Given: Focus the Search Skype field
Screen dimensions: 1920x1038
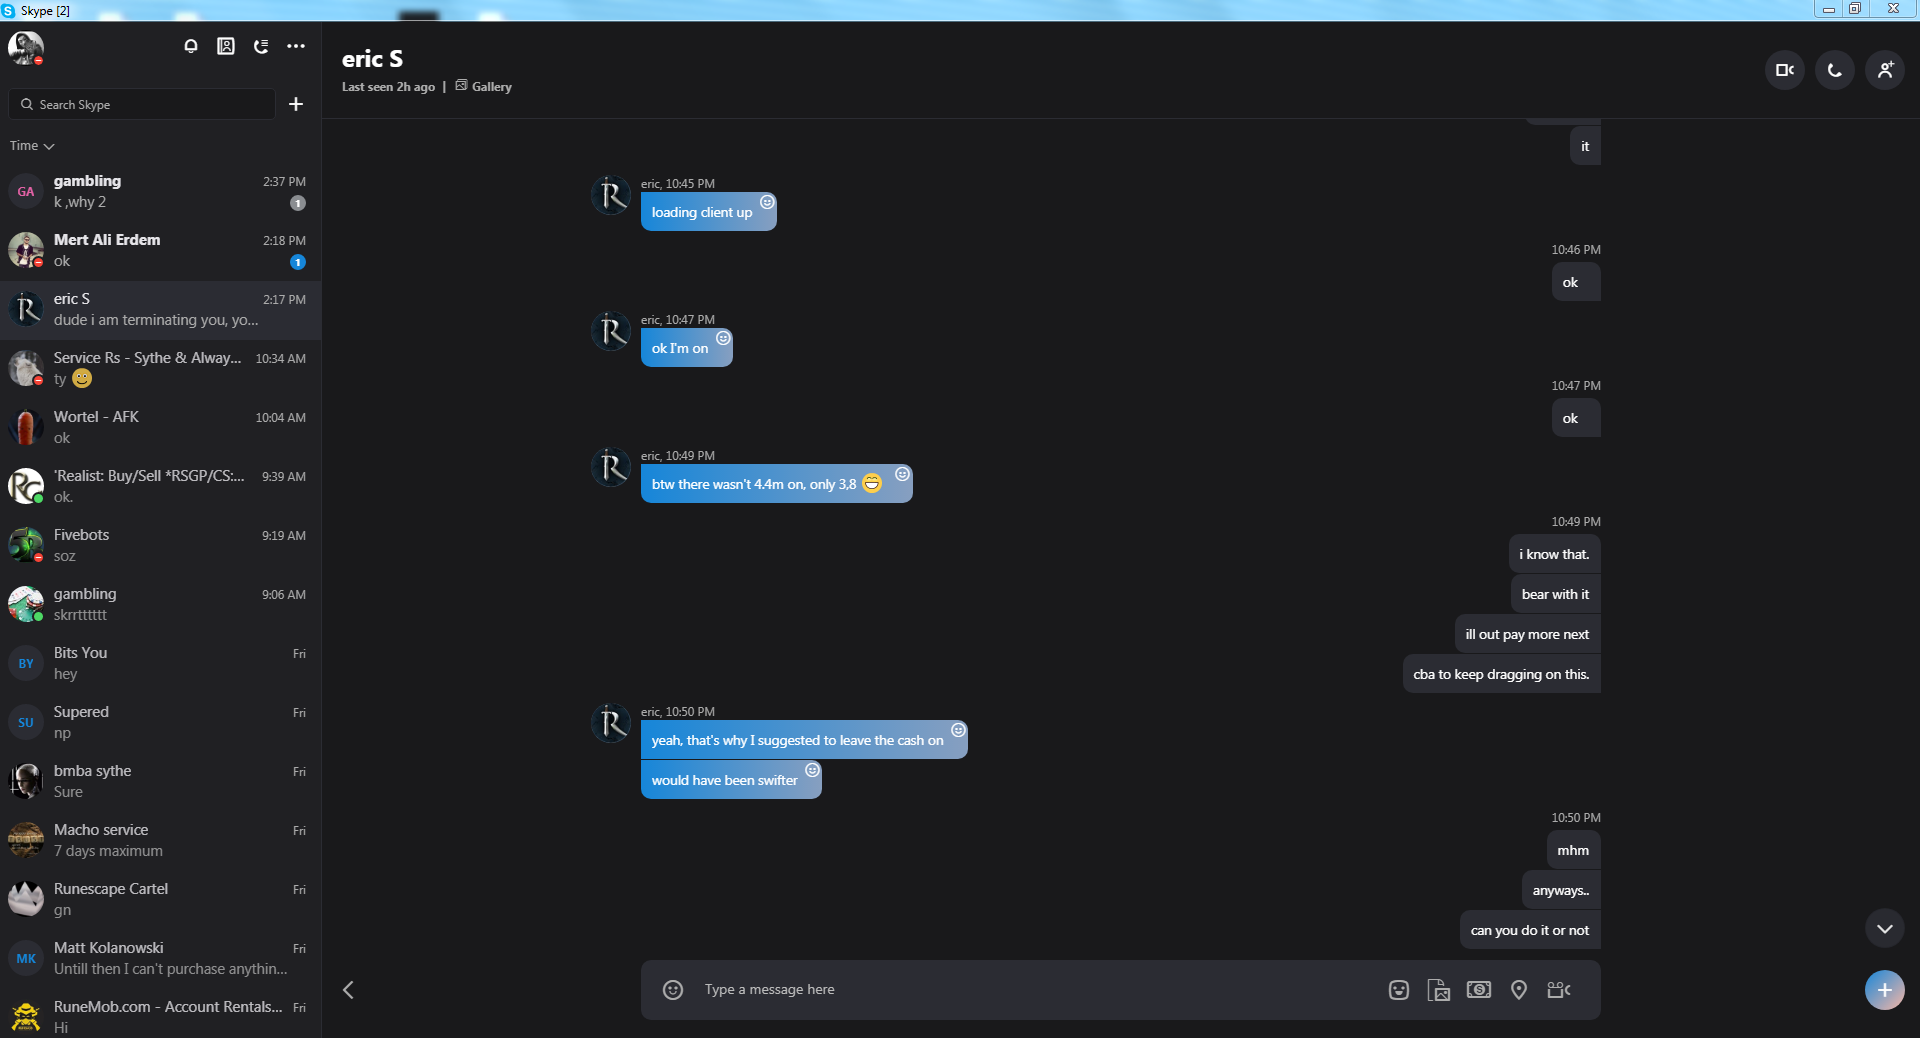Looking at the screenshot, I should coord(142,104).
